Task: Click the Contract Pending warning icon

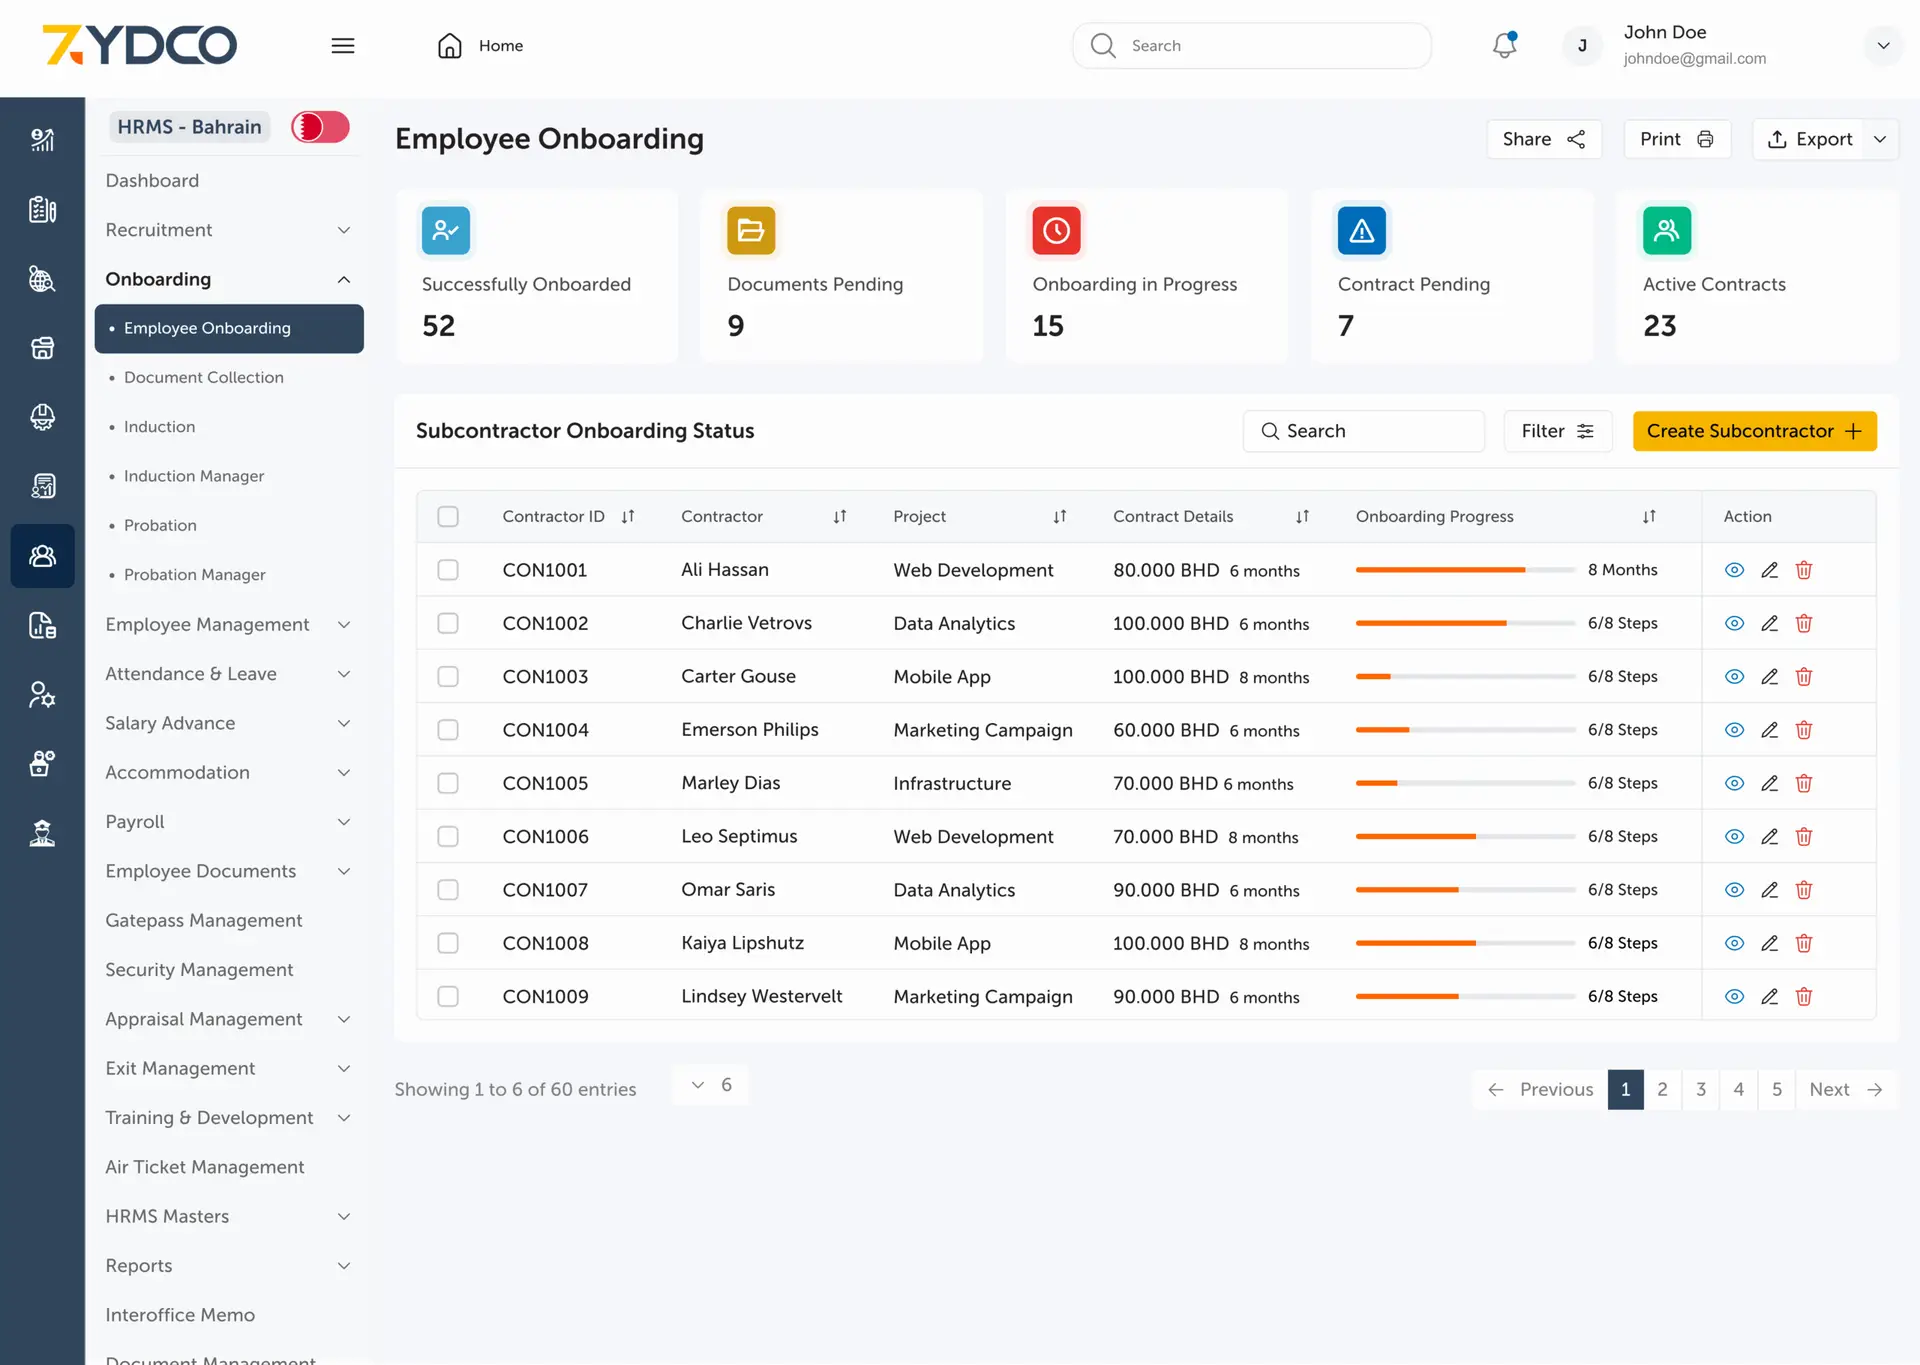Action: [1361, 231]
